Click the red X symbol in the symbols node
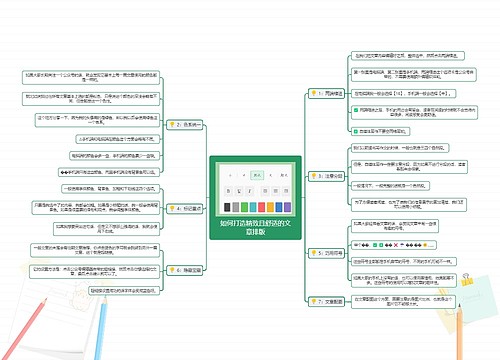This screenshot has width=500, height=360. (396, 245)
